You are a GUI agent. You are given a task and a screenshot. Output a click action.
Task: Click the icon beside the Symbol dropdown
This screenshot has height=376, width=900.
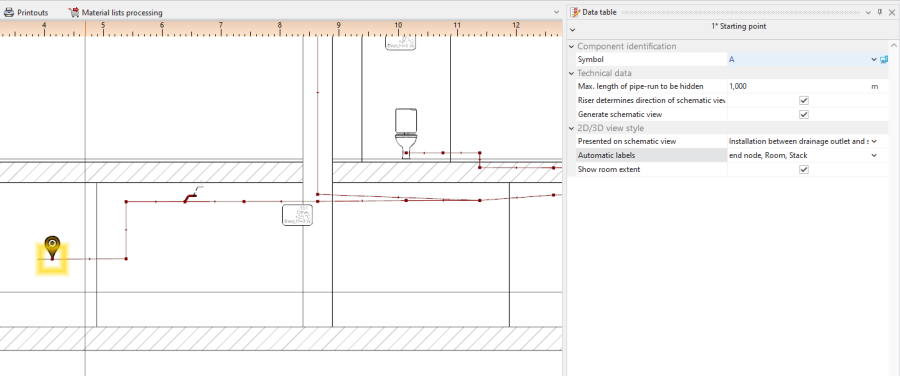[x=884, y=59]
